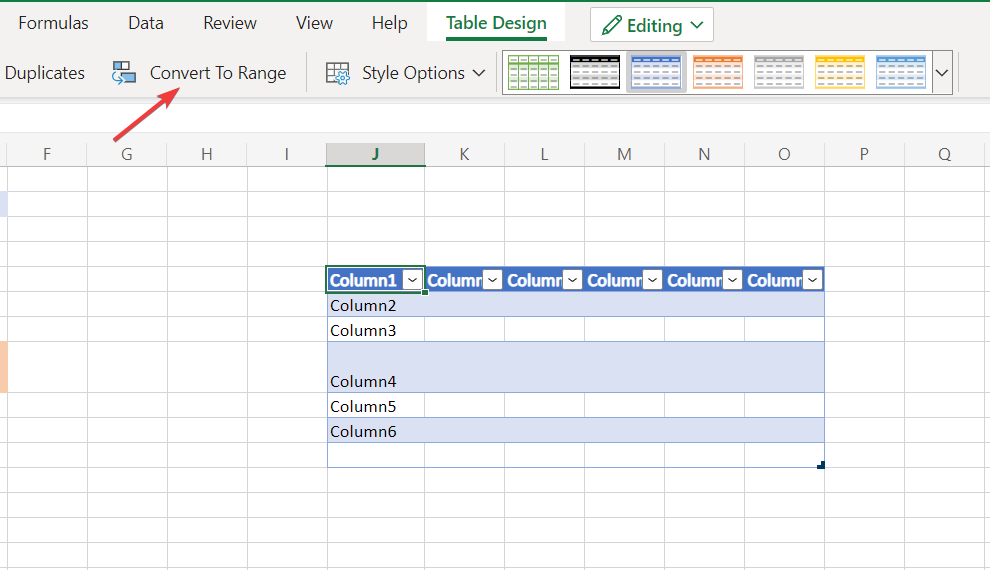Open filter dropdown in column L header
Screen dimensions: 990x570
click(x=572, y=280)
